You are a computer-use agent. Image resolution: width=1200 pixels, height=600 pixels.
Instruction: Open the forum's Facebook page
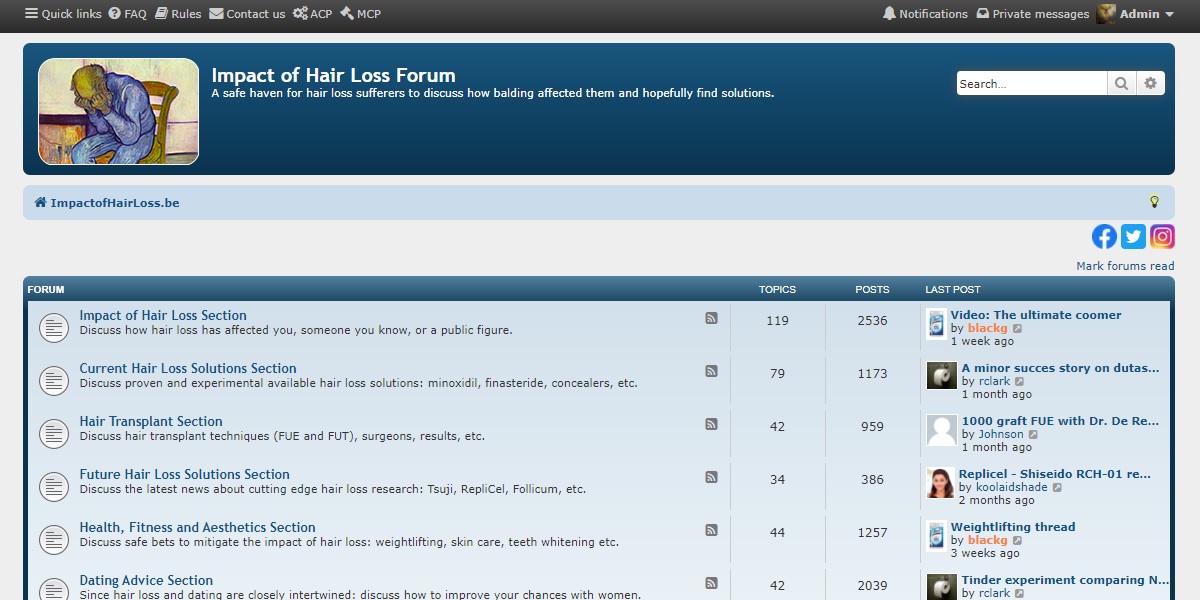click(x=1103, y=237)
